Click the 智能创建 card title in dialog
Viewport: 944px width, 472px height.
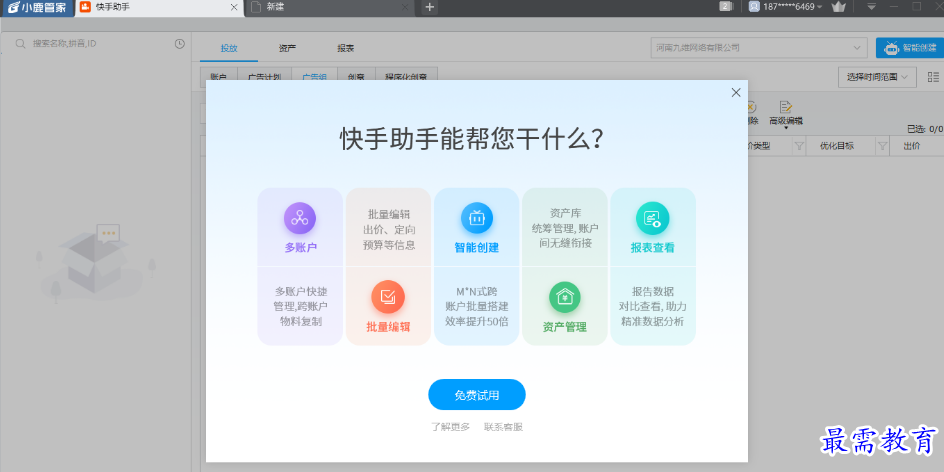tap(476, 247)
